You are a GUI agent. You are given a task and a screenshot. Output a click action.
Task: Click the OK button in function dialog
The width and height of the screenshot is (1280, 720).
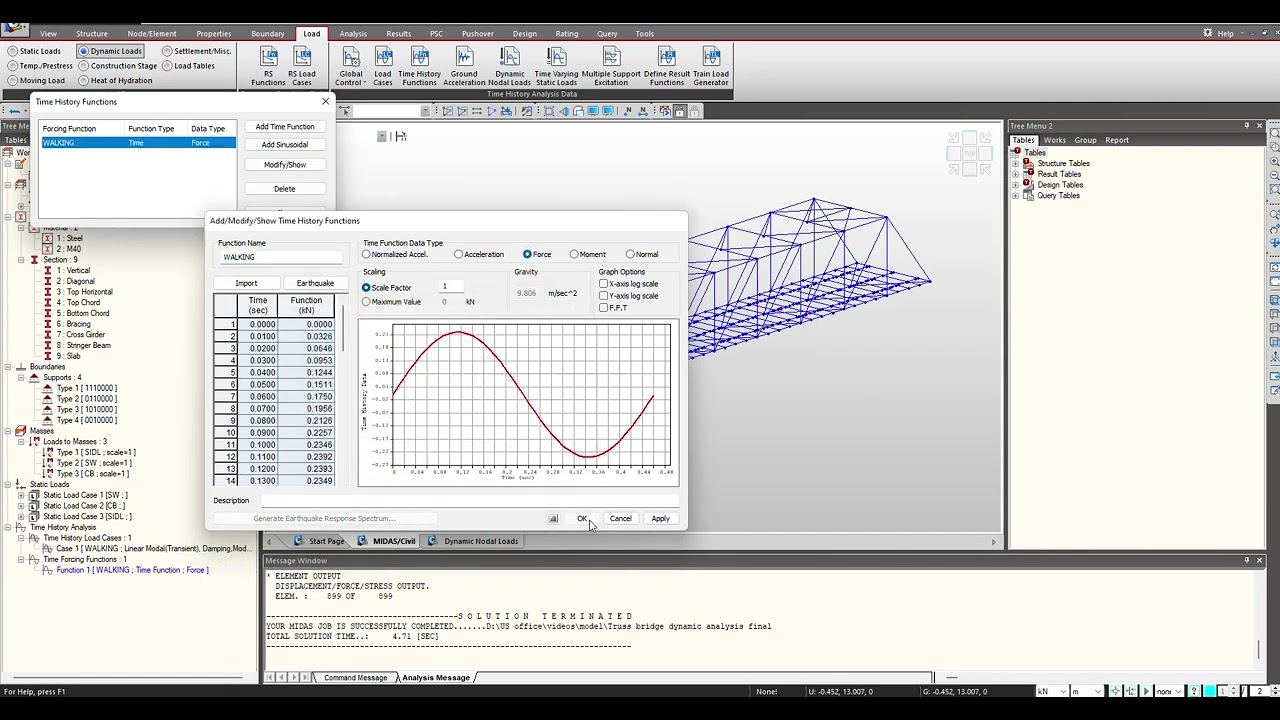pos(582,518)
